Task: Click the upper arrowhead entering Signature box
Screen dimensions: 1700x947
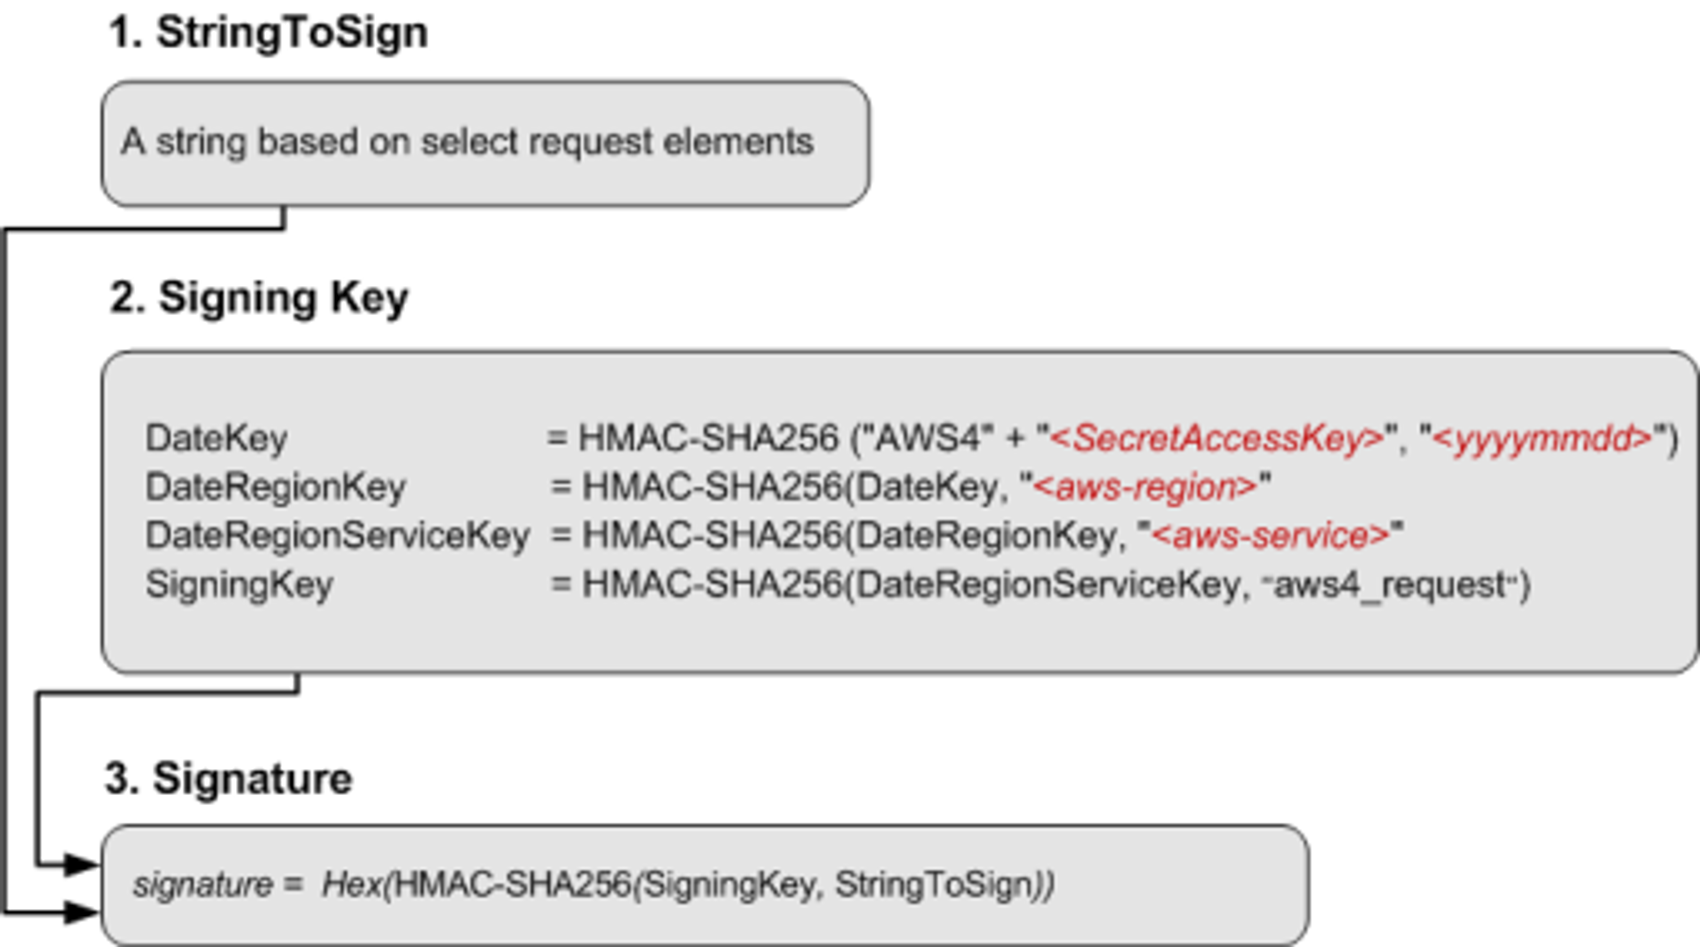Action: pyautogui.click(x=80, y=864)
